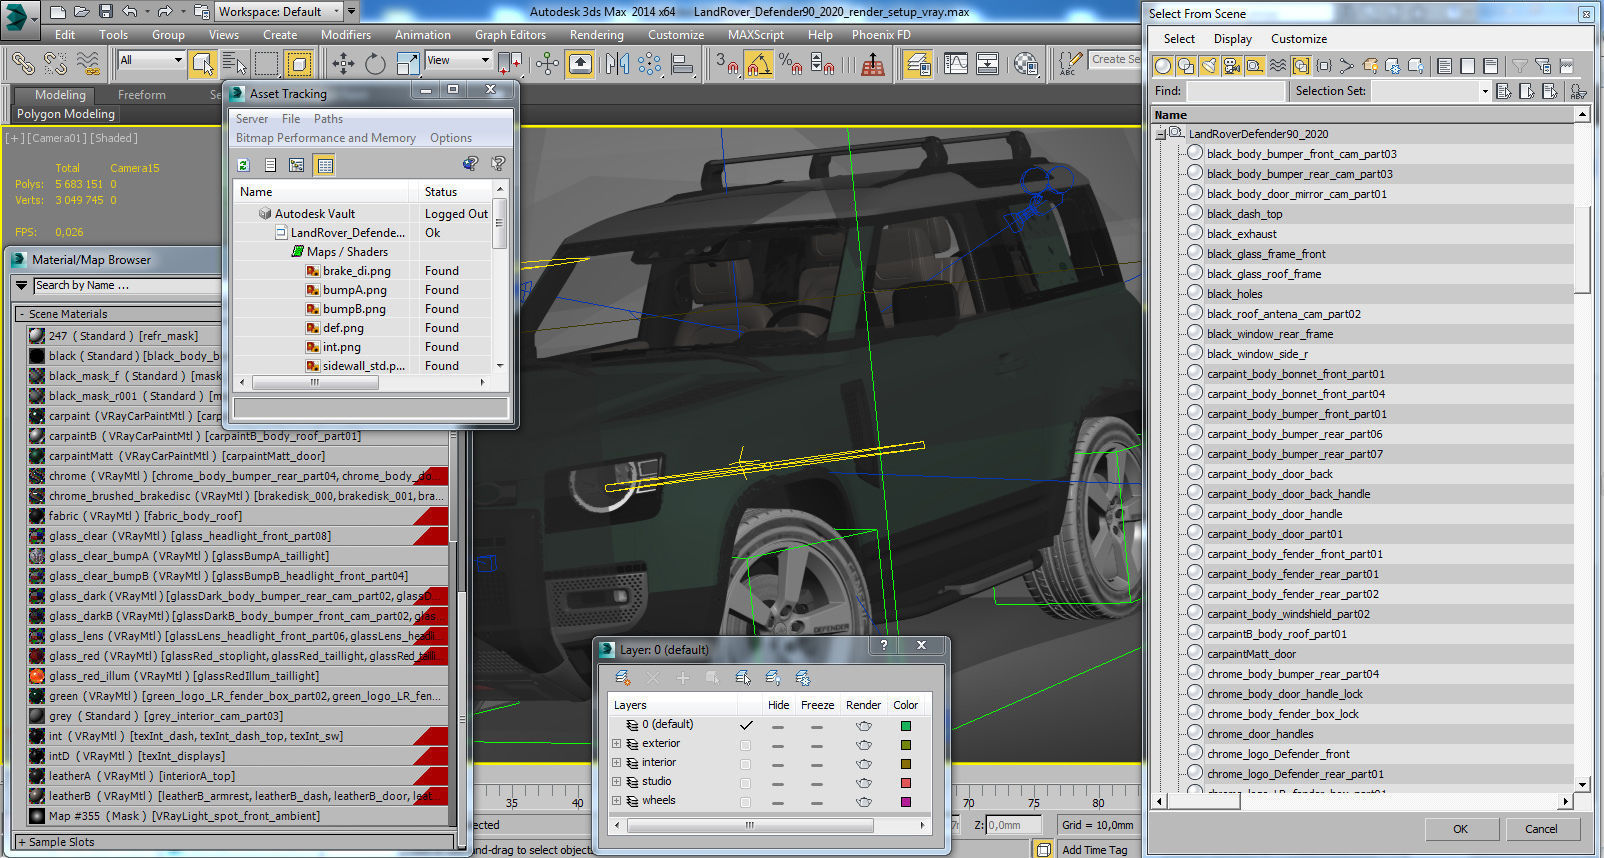This screenshot has width=1604, height=858.
Task: Click the Add Time Tag button
Action: 1094,850
